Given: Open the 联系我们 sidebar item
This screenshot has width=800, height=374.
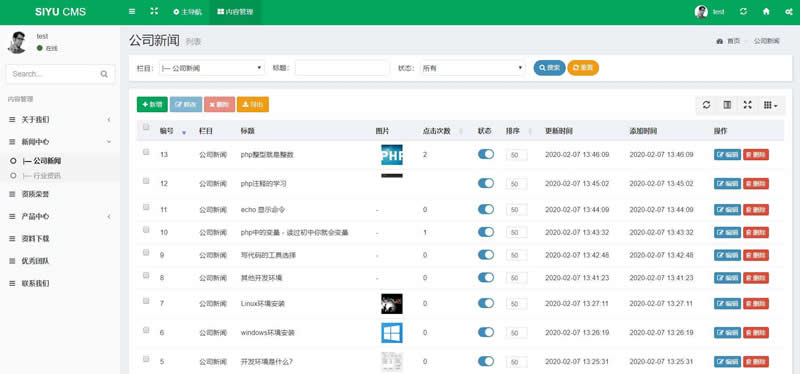Looking at the screenshot, I should click(x=60, y=283).
